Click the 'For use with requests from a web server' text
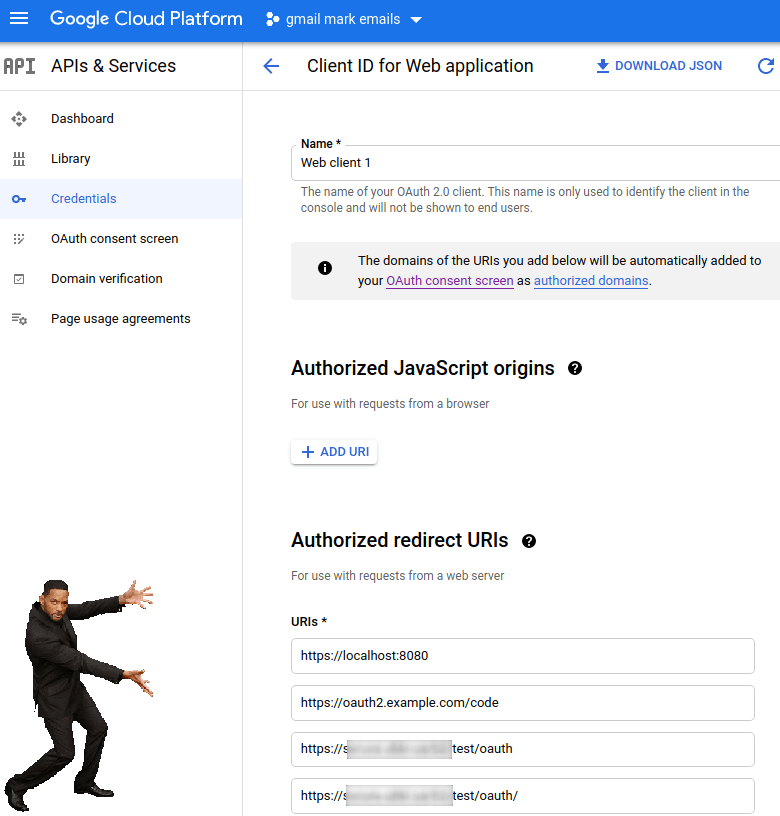 point(398,576)
